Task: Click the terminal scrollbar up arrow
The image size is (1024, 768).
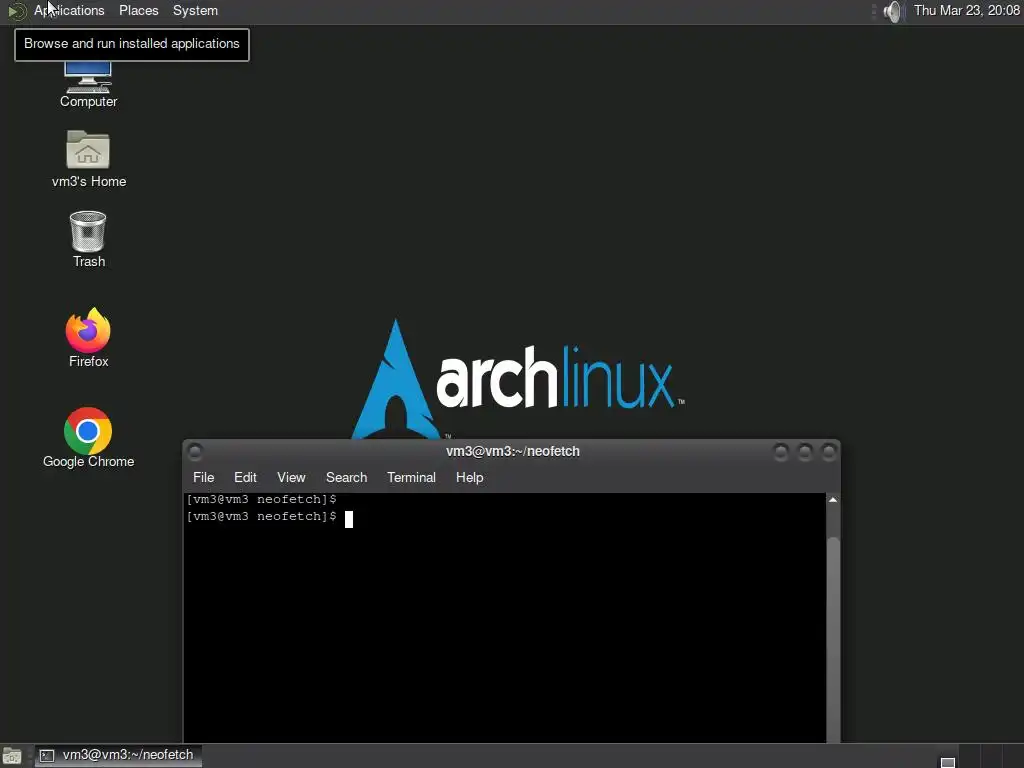Action: [833, 500]
